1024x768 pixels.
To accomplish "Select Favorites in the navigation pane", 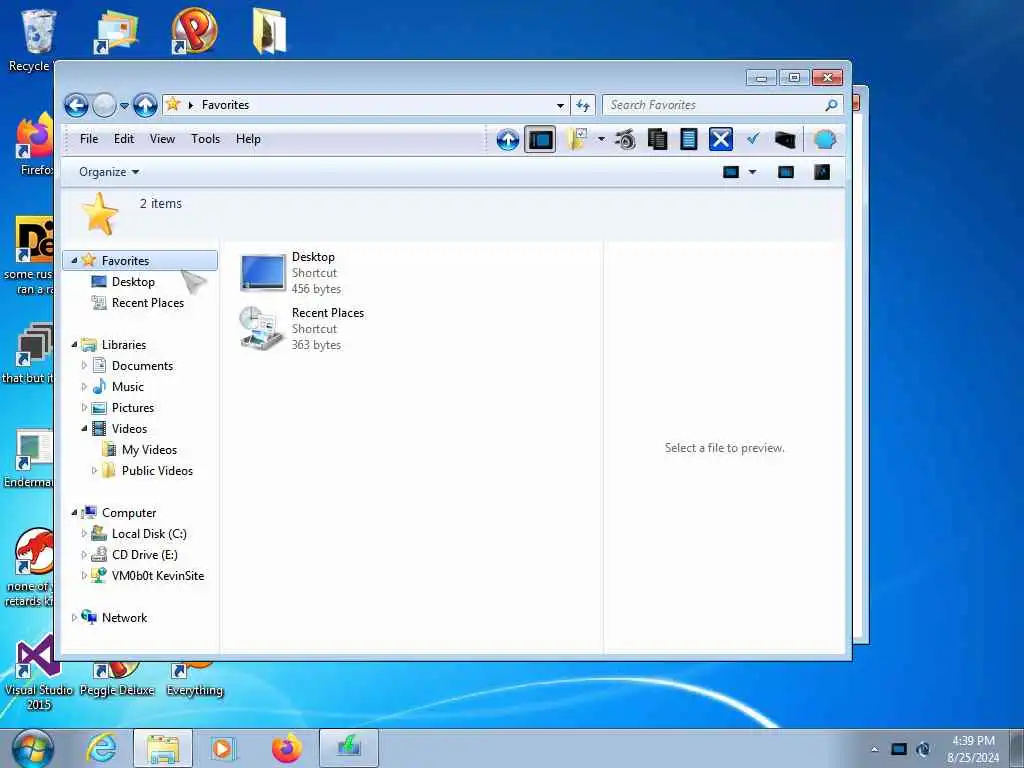I will [x=140, y=261].
